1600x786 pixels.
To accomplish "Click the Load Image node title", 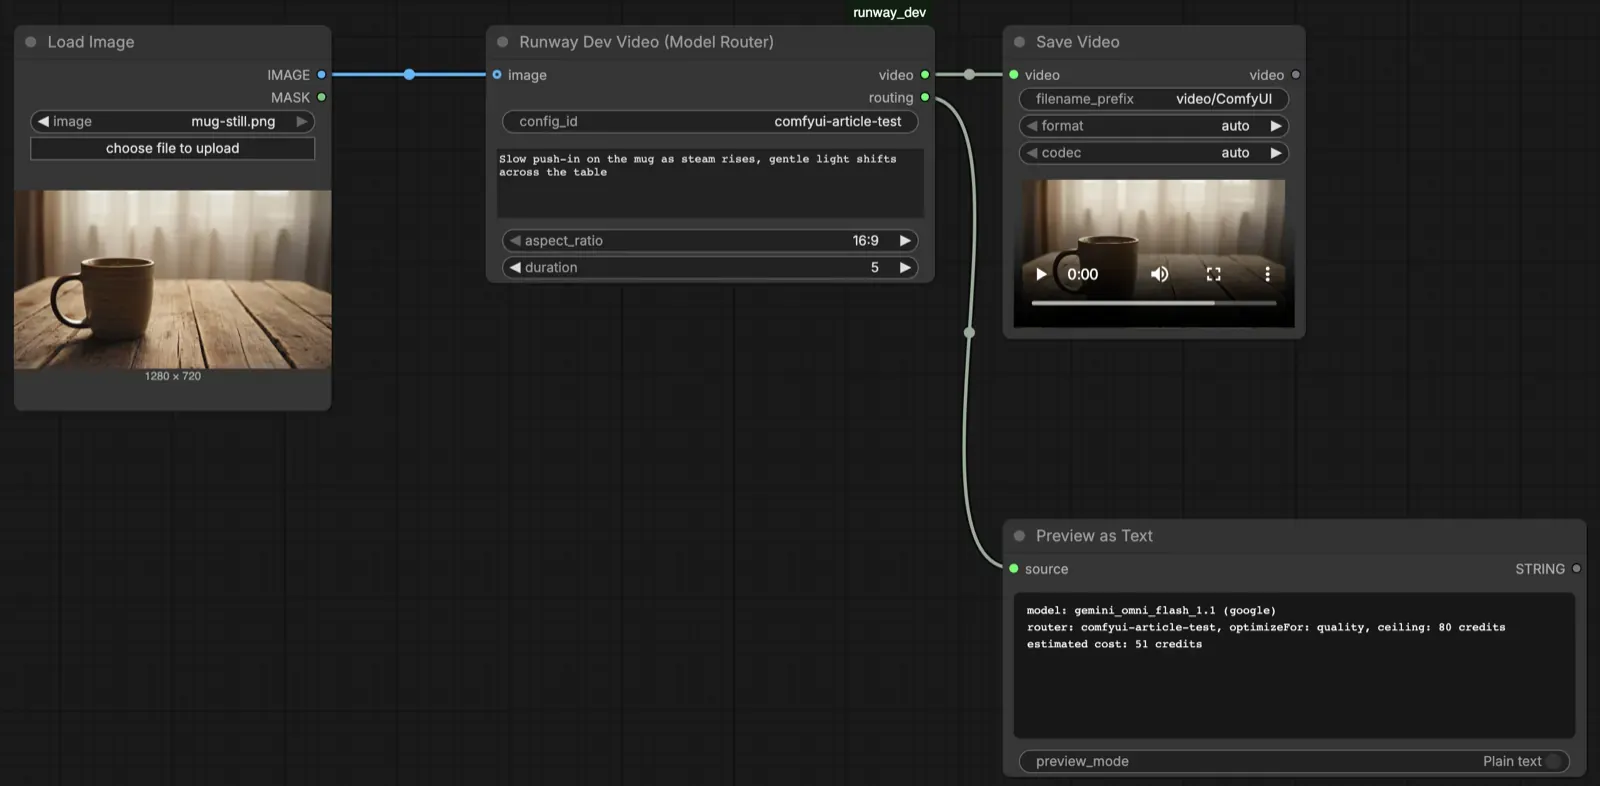I will click(91, 42).
